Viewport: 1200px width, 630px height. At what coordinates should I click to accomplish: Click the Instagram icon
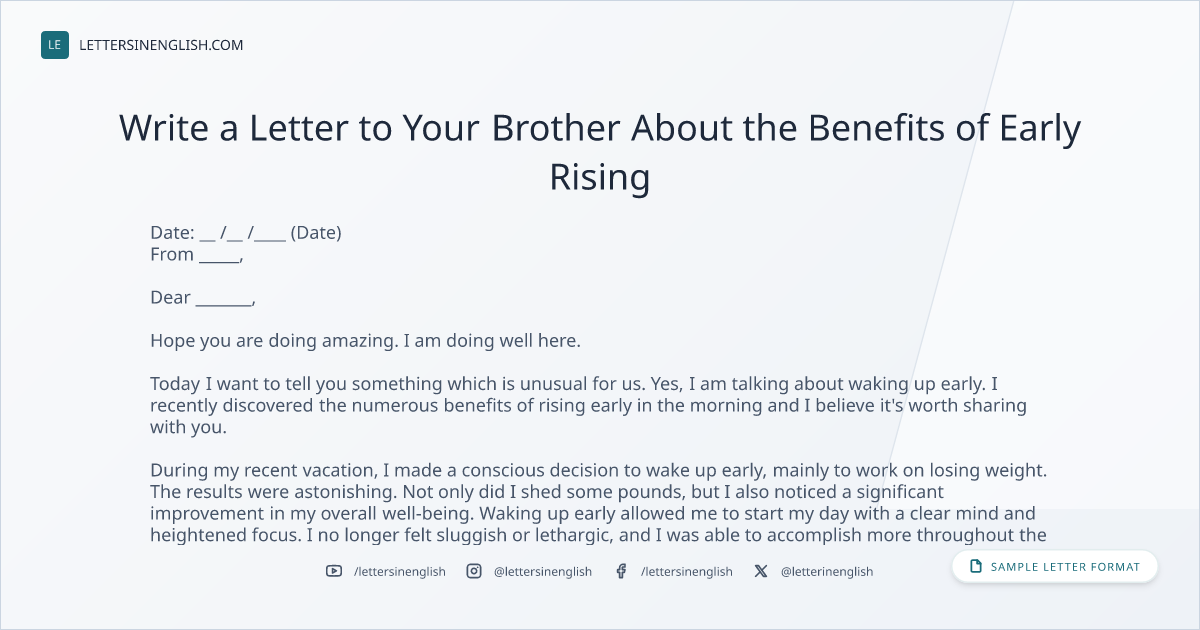[474, 571]
